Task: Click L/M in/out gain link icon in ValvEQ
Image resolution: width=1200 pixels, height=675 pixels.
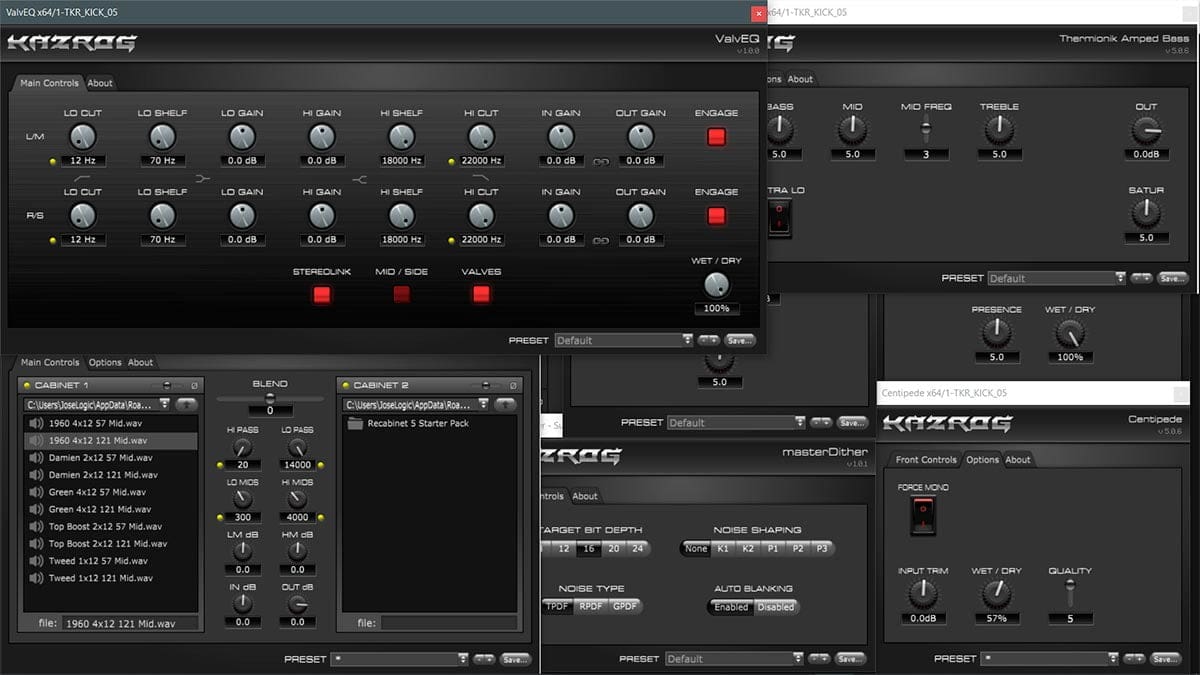Action: click(600, 161)
